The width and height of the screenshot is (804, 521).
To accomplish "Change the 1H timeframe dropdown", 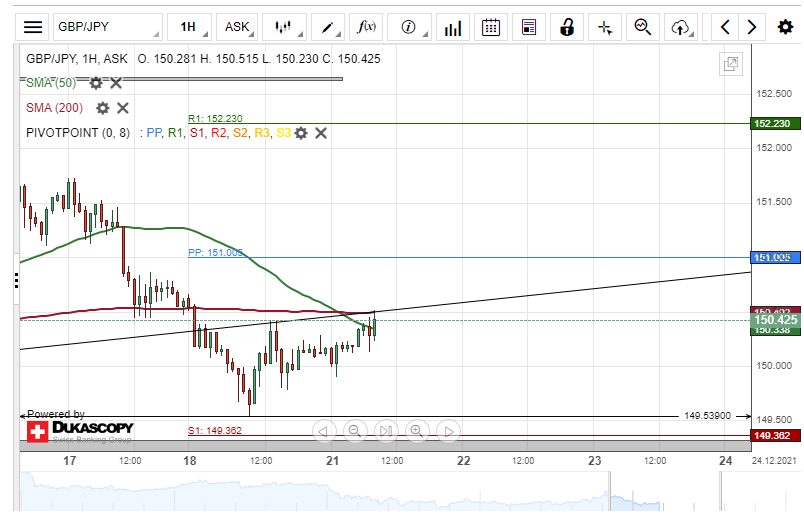I will tap(190, 27).
